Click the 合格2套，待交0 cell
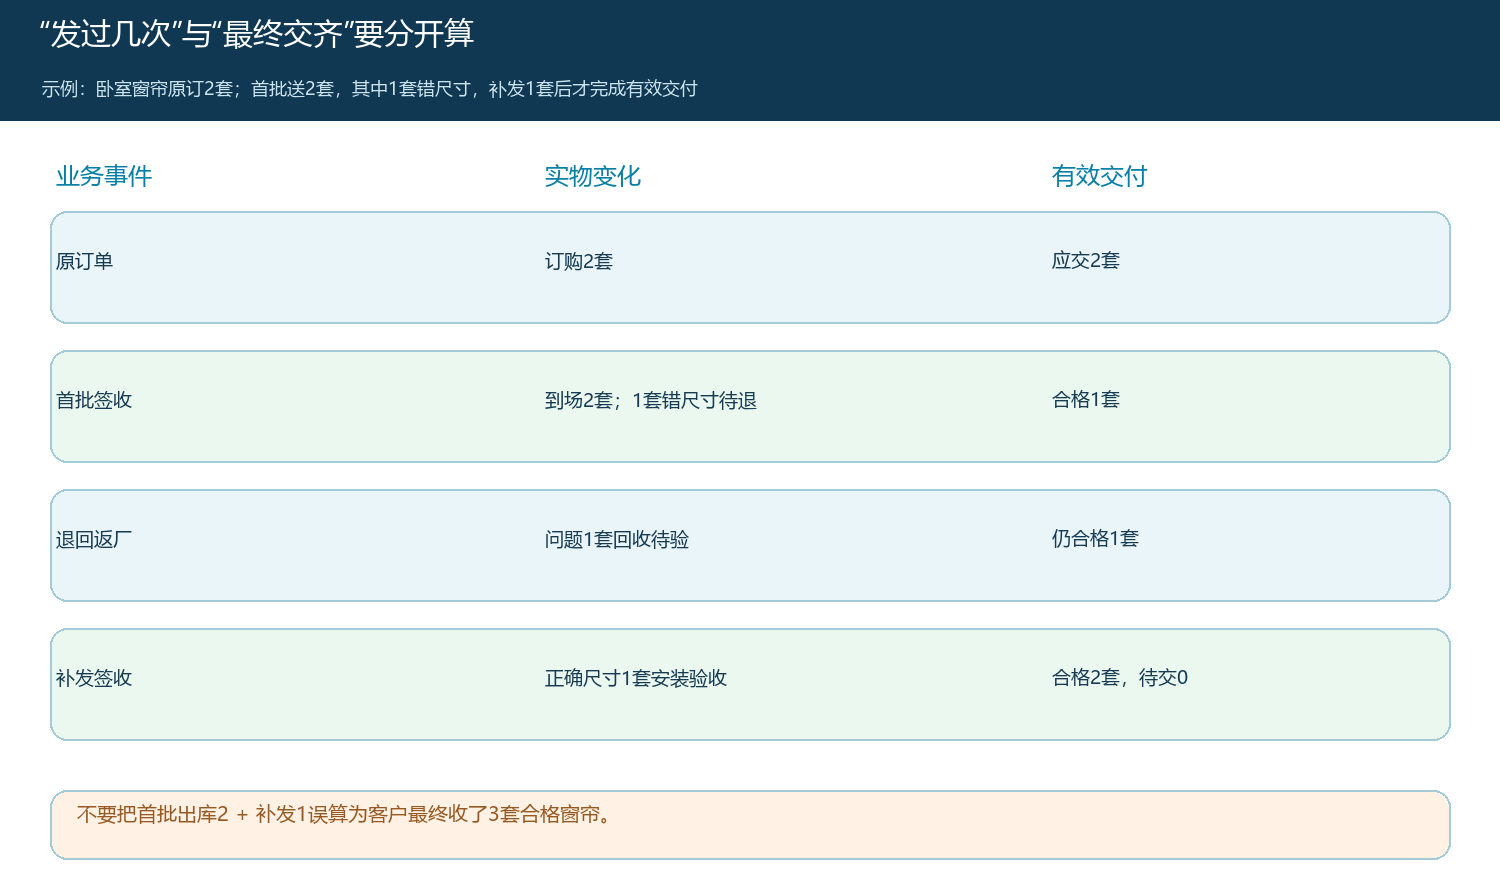1500x880 pixels. click(x=1120, y=677)
